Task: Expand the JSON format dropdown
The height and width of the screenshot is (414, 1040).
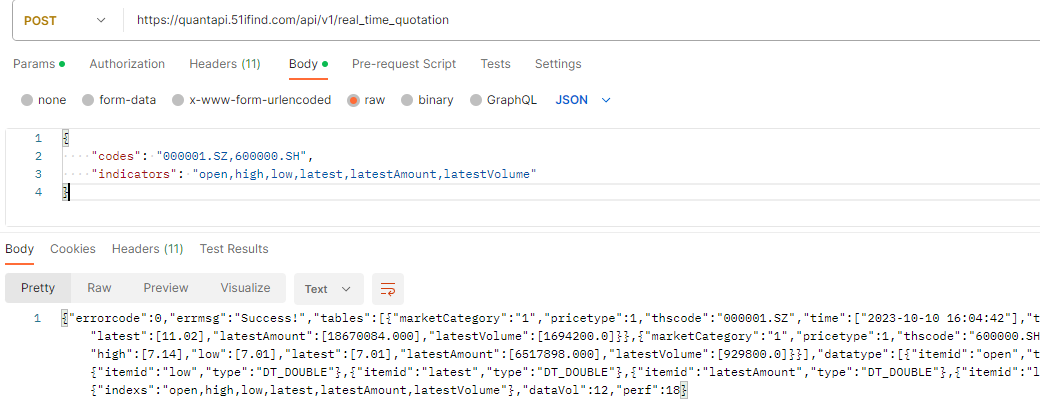Action: tap(583, 100)
